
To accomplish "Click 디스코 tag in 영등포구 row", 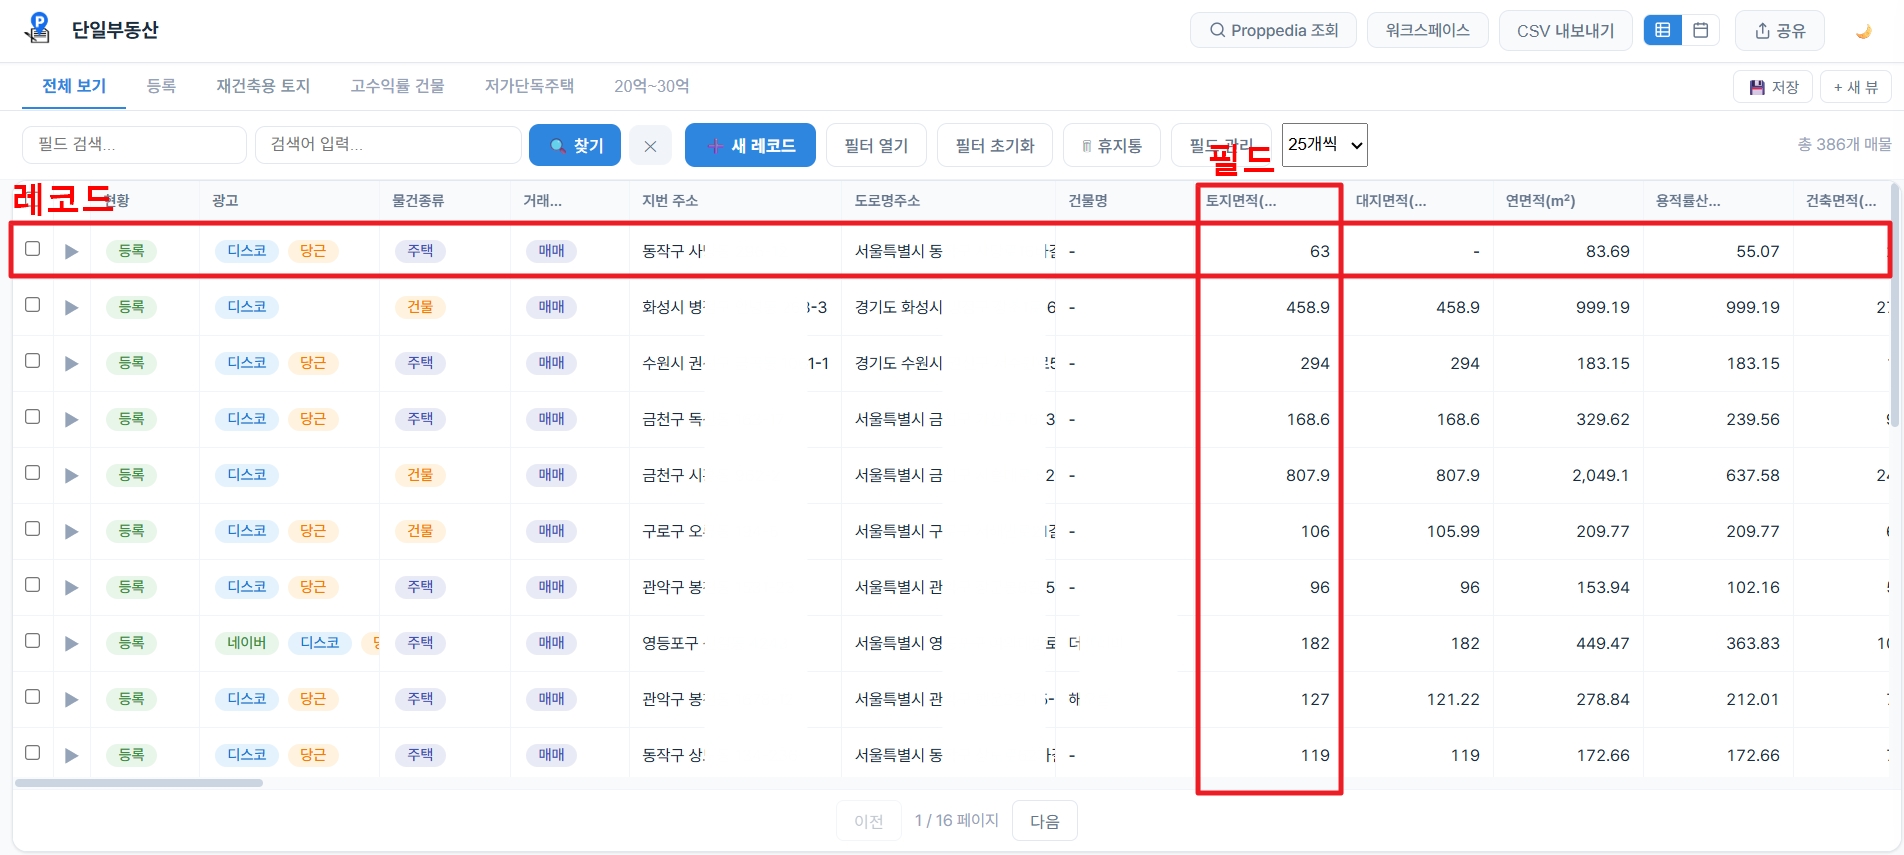I will coord(320,643).
